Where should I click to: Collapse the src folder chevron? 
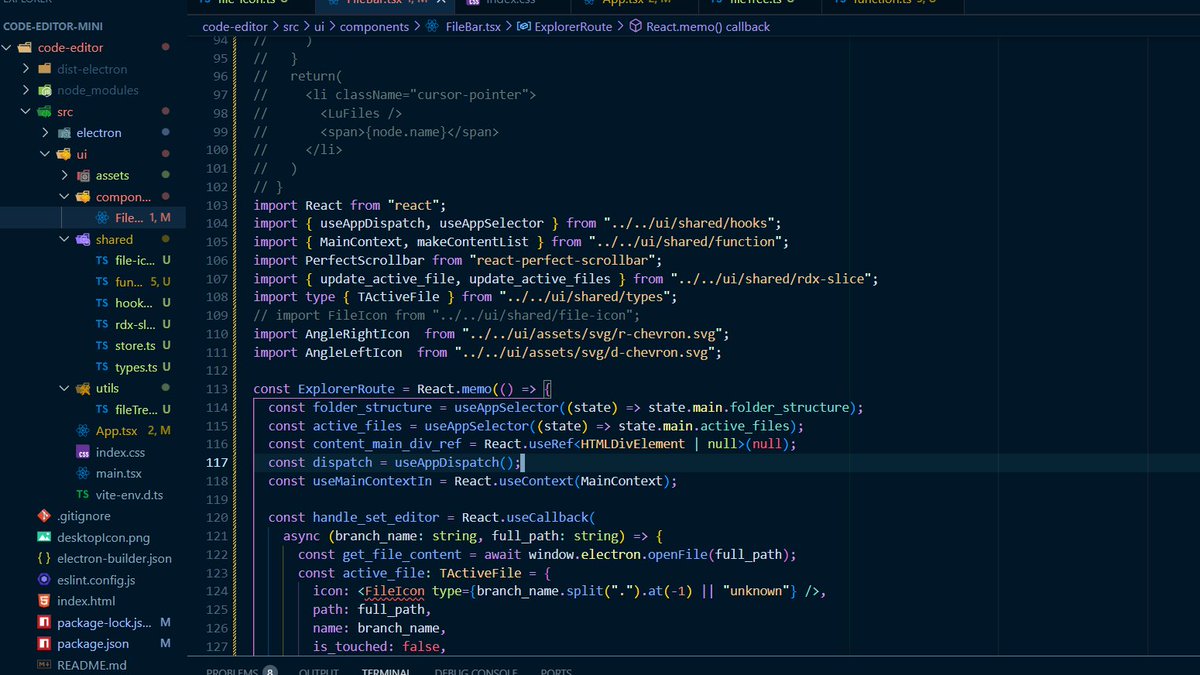click(x=26, y=112)
